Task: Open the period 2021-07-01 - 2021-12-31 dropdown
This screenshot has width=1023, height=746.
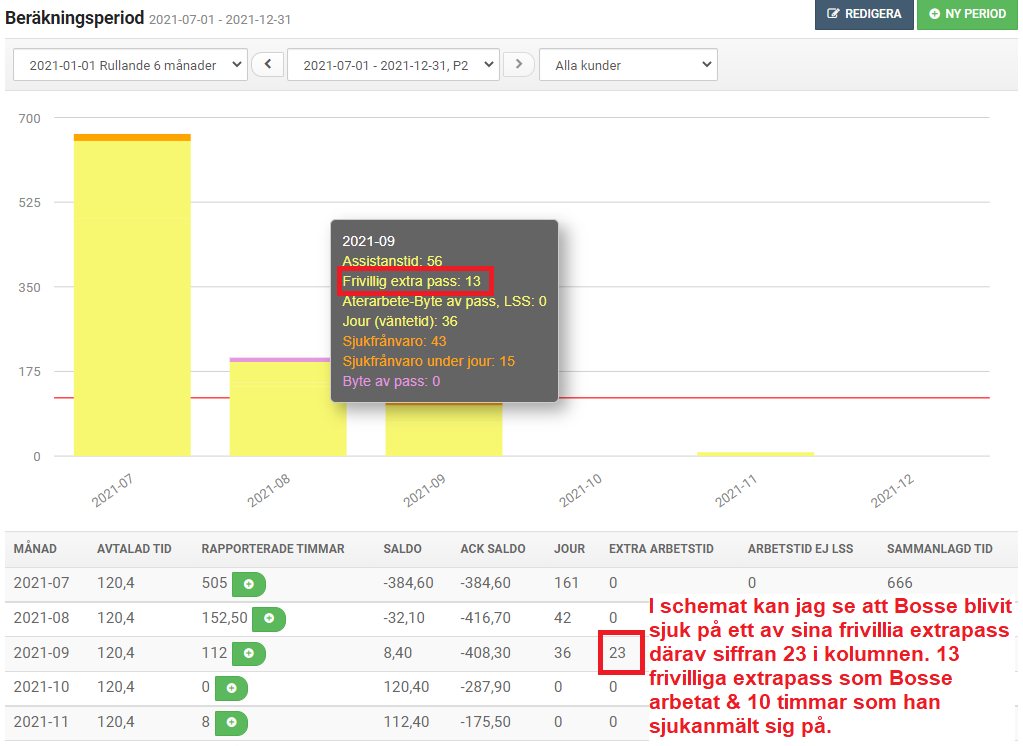Action: coord(393,65)
